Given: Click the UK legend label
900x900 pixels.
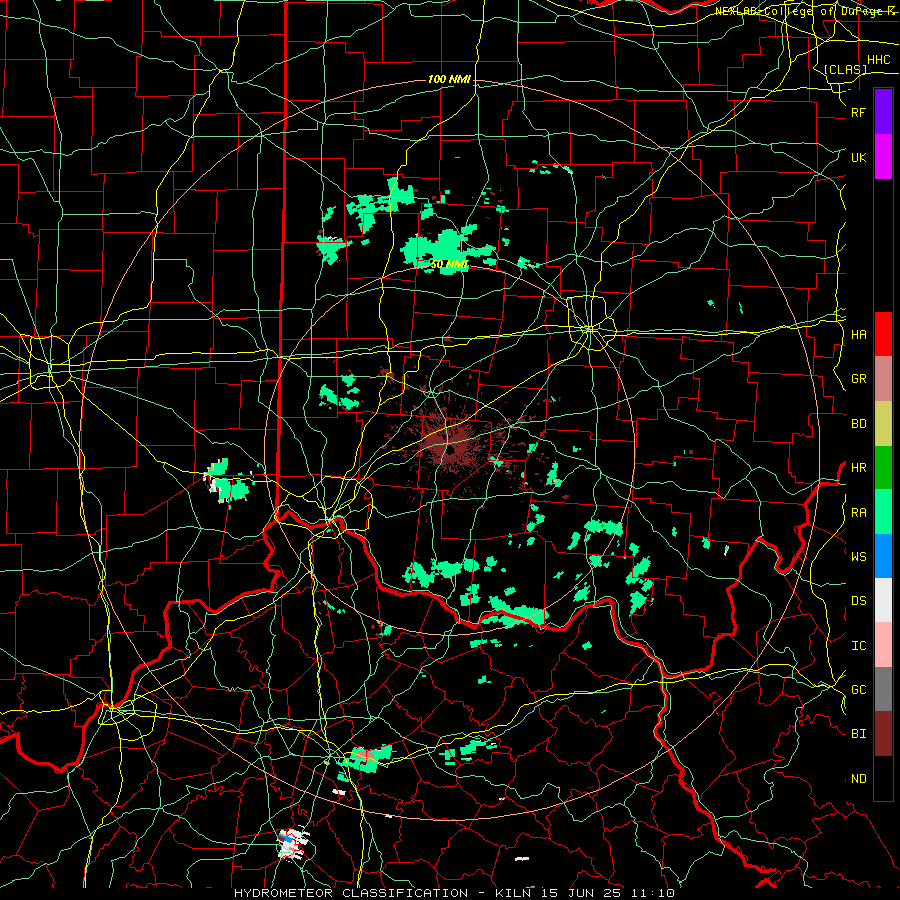Looking at the screenshot, I should tap(858, 157).
